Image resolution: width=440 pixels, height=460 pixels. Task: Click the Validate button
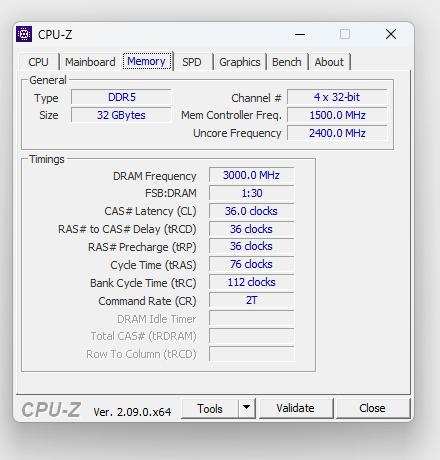coord(296,408)
